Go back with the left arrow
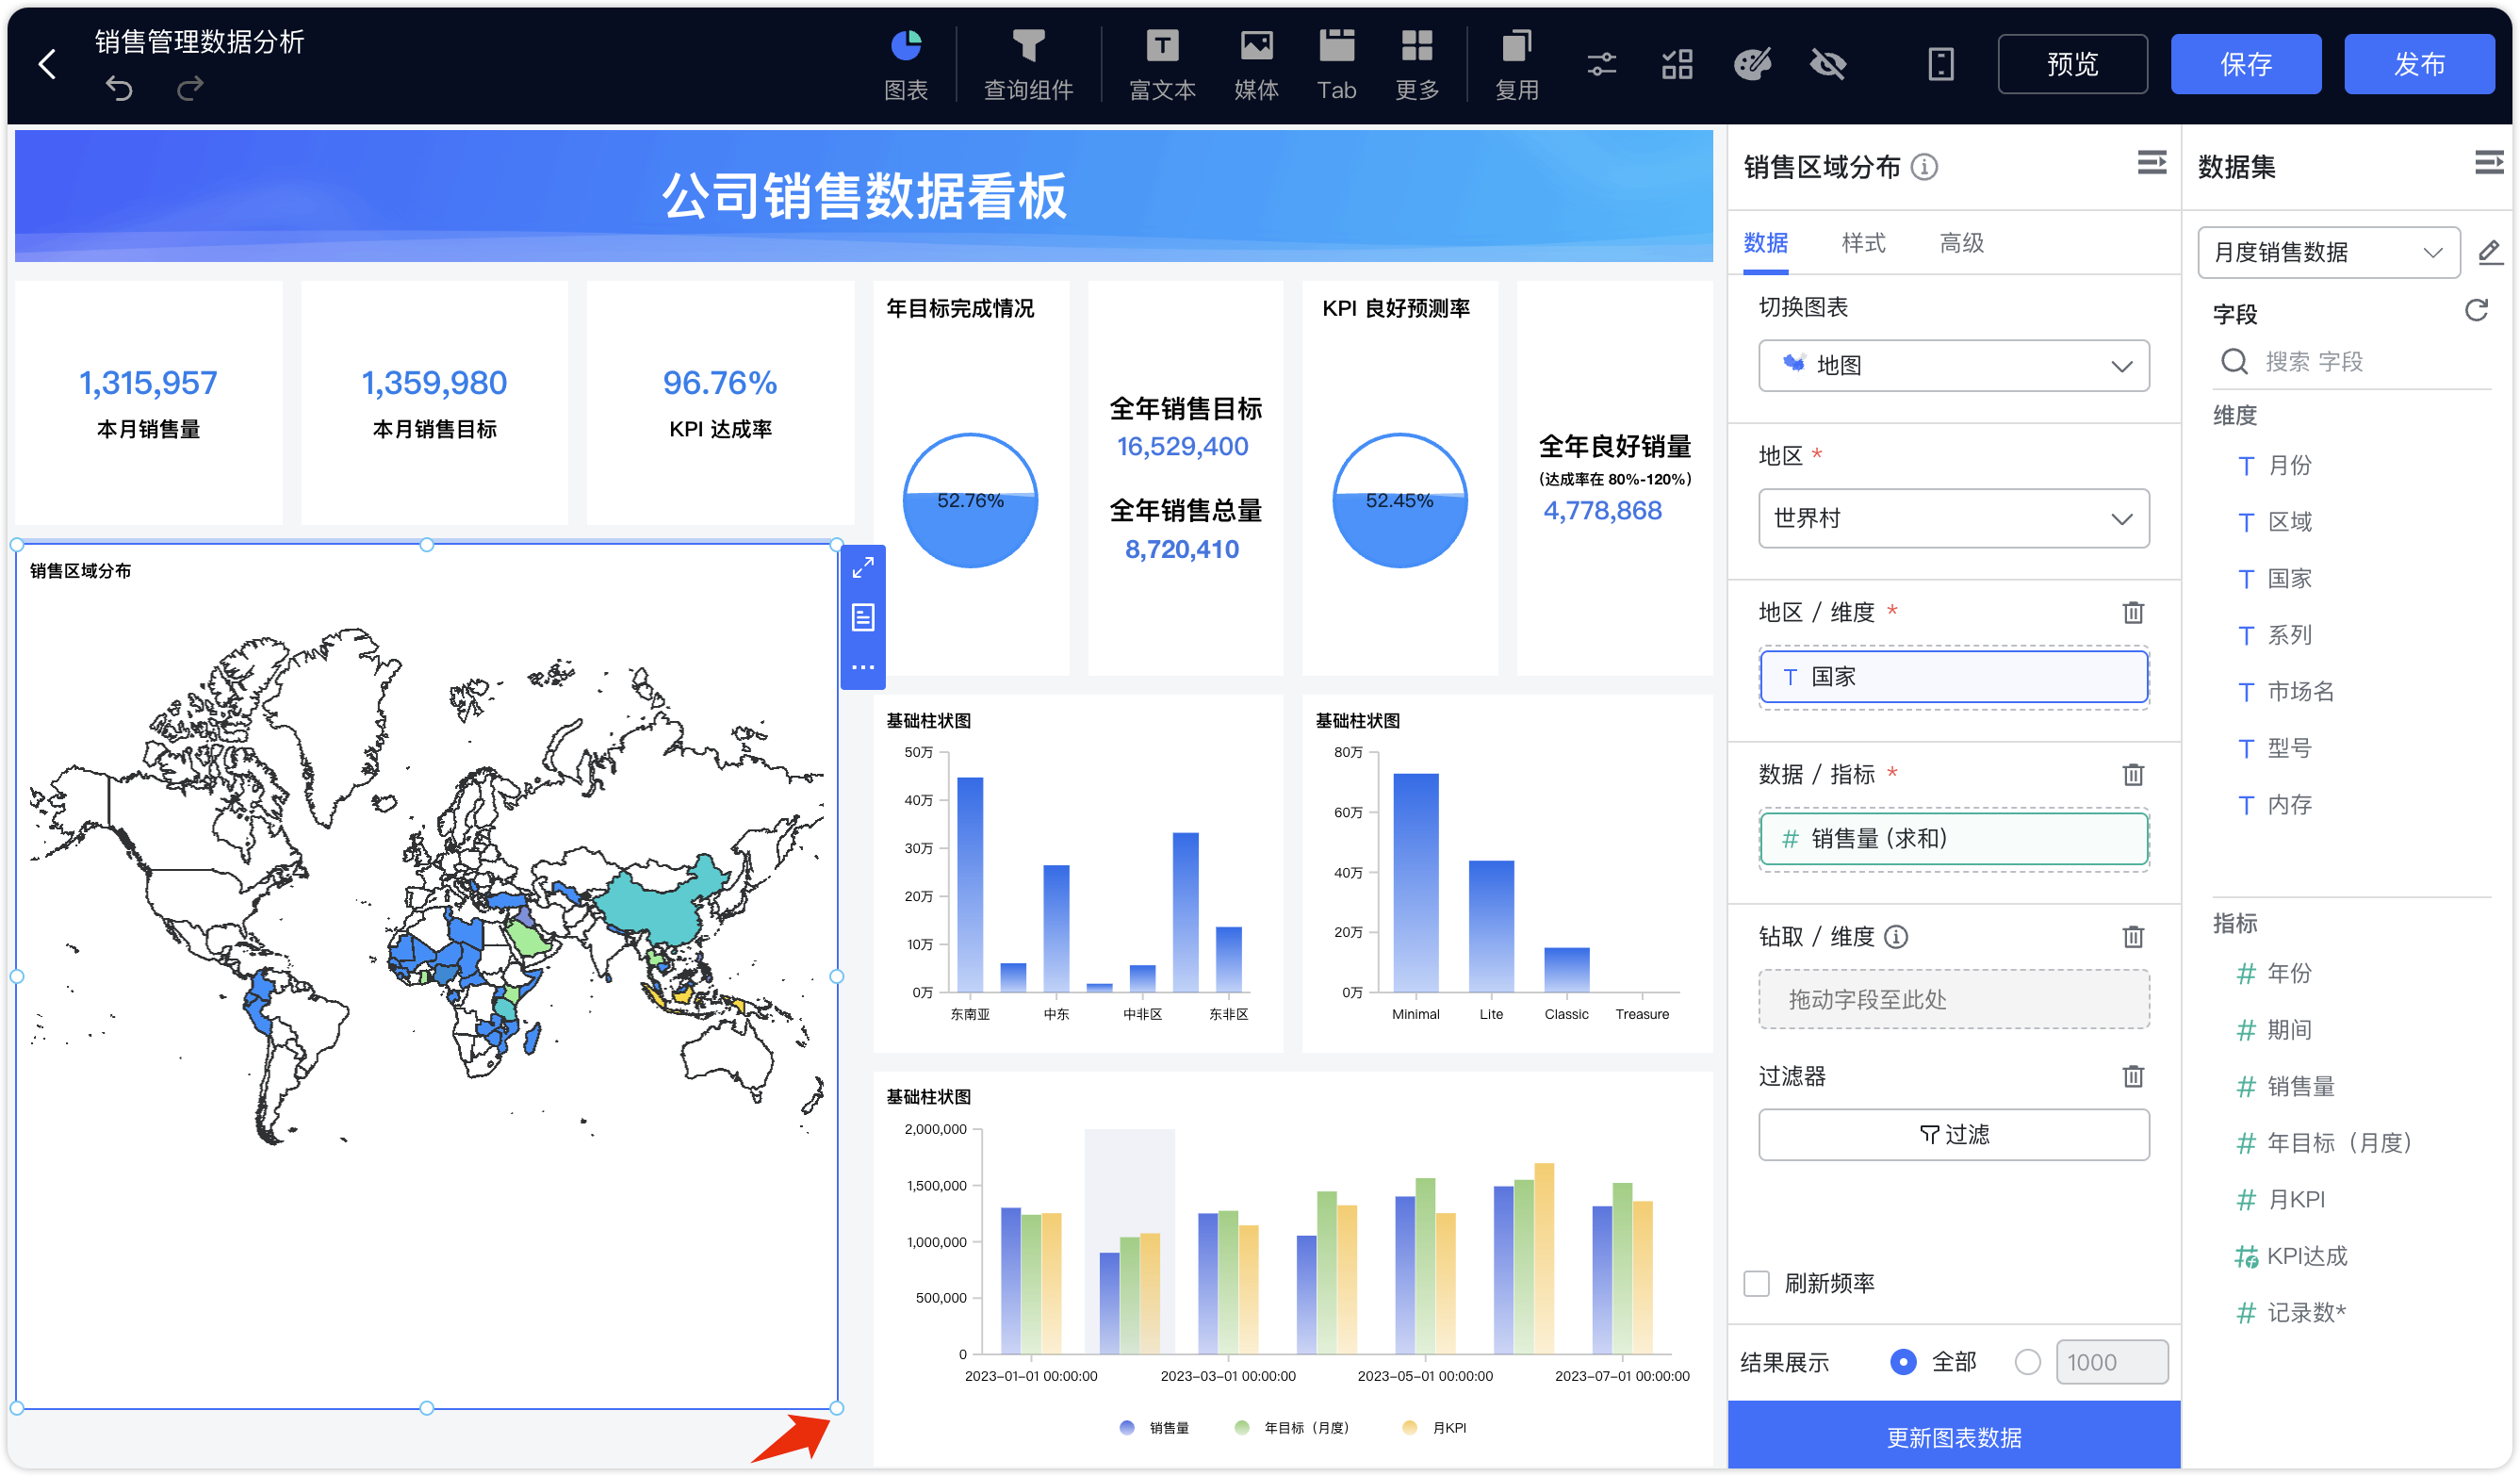The height and width of the screenshot is (1476, 2520). pos(47,65)
